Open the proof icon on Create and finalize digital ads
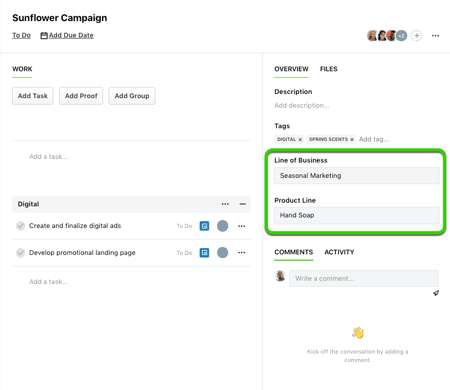Screen dimensions: 450x390 (204, 226)
